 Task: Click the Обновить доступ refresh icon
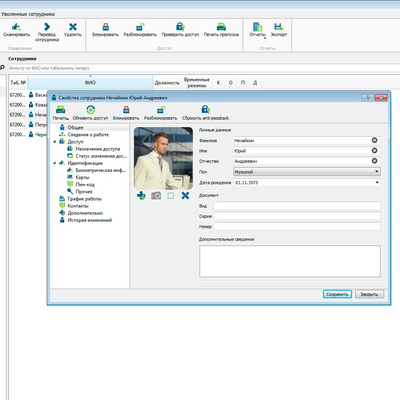click(90, 110)
